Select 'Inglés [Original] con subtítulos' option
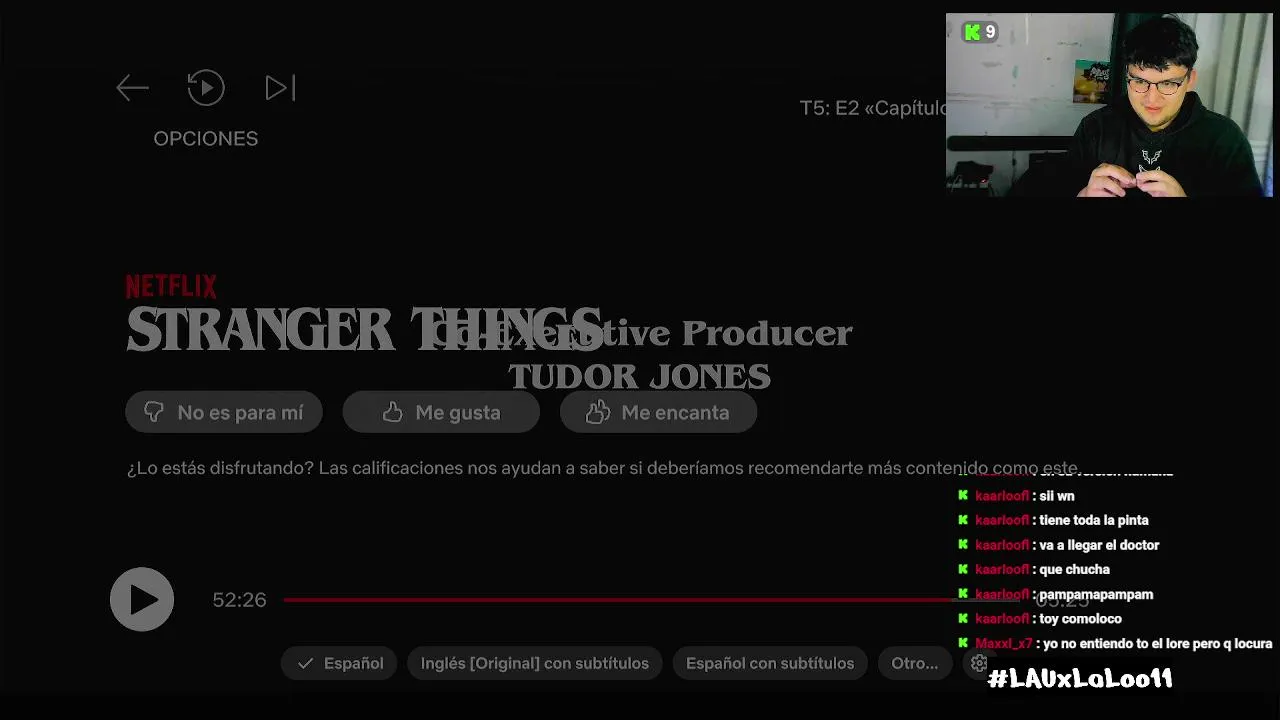The image size is (1280, 720). pos(534,663)
